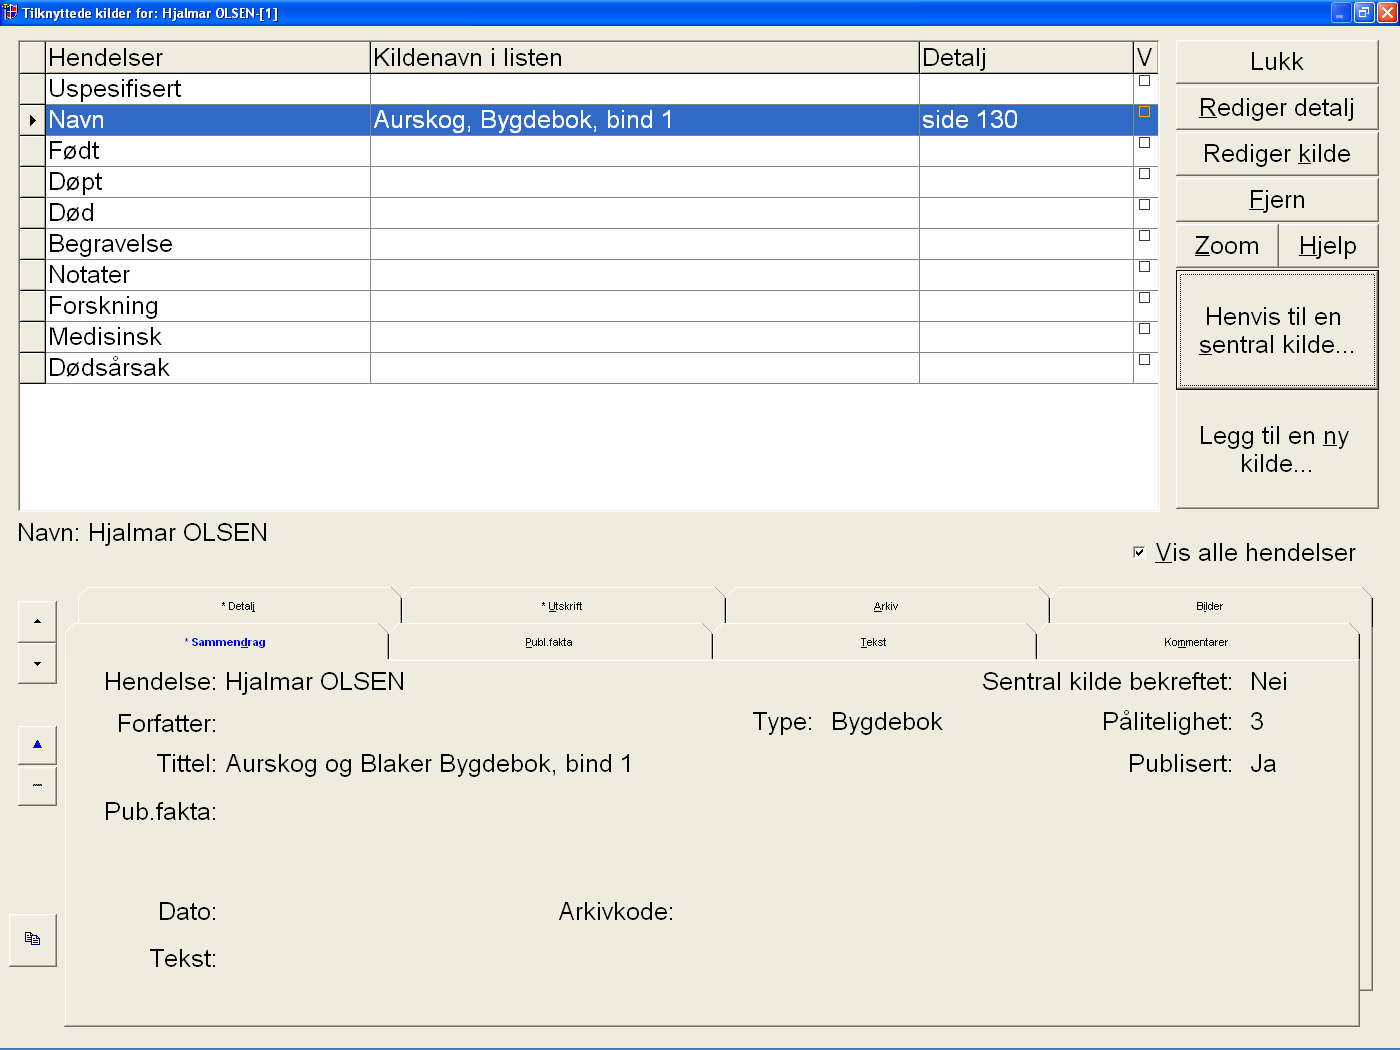The height and width of the screenshot is (1050, 1400).
Task: Select the Uspesifisert row
Action: pos(589,89)
